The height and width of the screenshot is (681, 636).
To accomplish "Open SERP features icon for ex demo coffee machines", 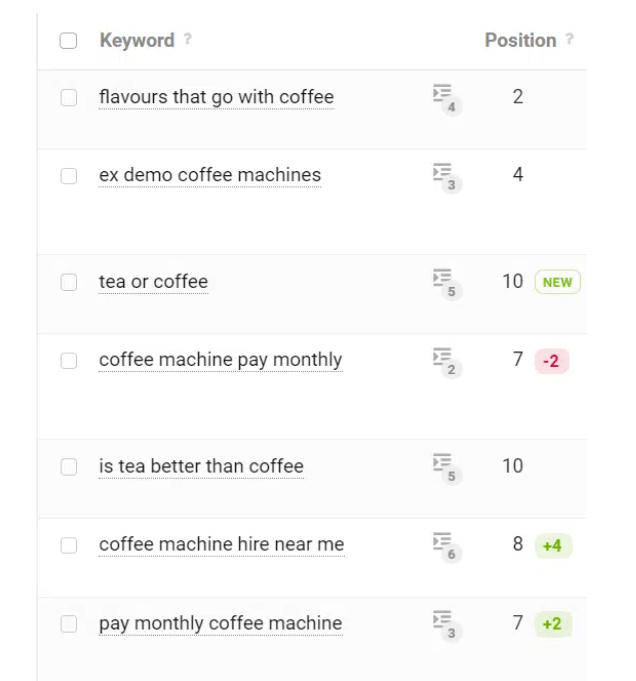I will pos(447,177).
